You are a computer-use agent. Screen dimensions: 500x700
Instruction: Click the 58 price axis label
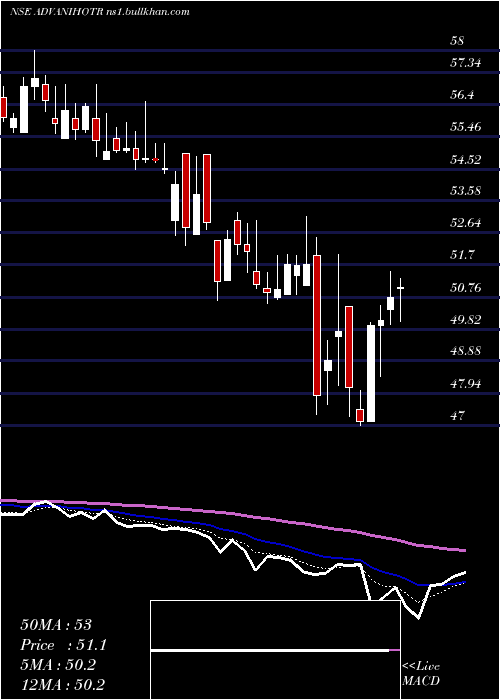(458, 41)
